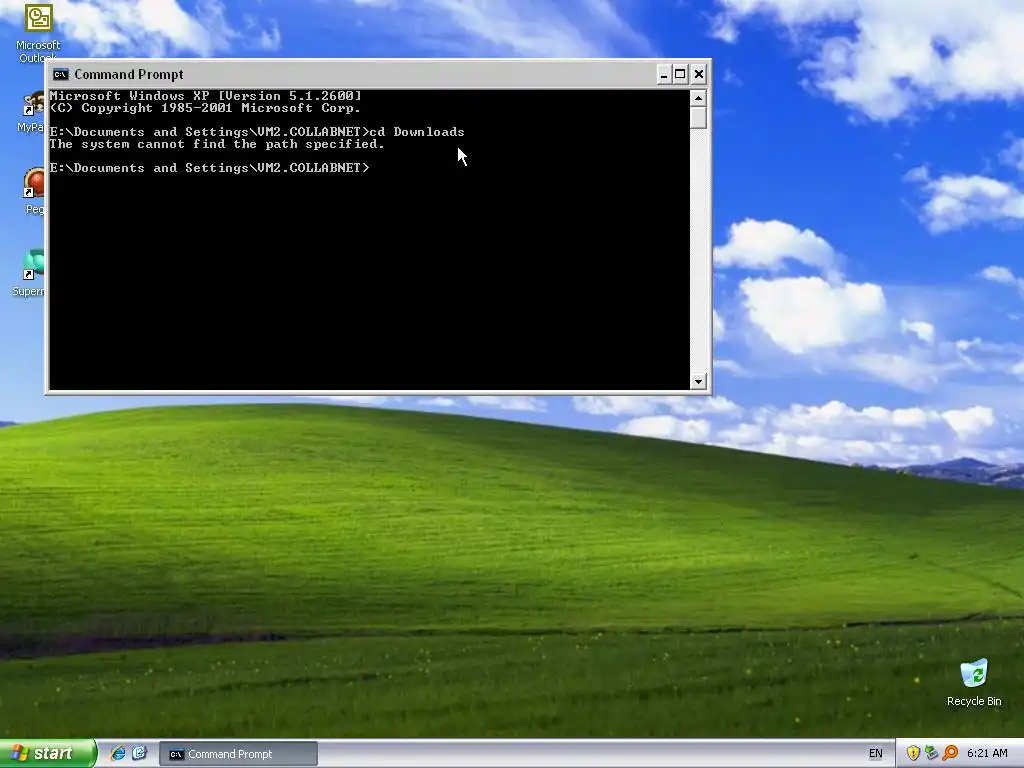1024x768 pixels.
Task: Minimize the Command Prompt window
Action: tap(664, 74)
